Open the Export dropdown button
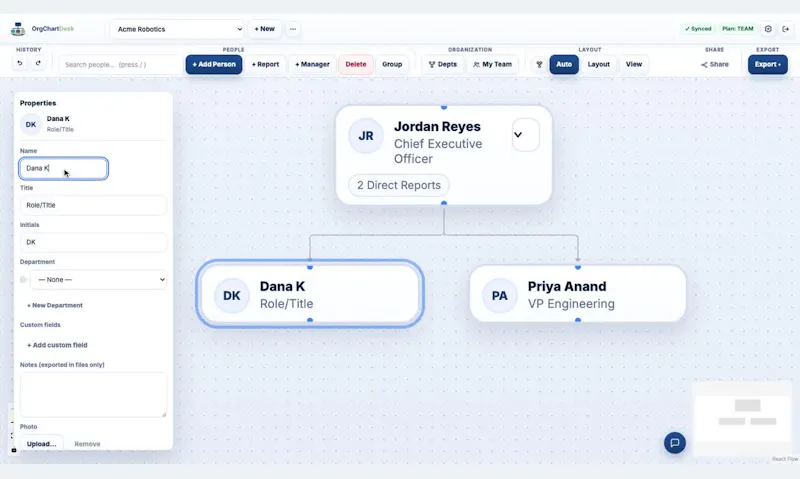800x479 pixels. (x=767, y=64)
